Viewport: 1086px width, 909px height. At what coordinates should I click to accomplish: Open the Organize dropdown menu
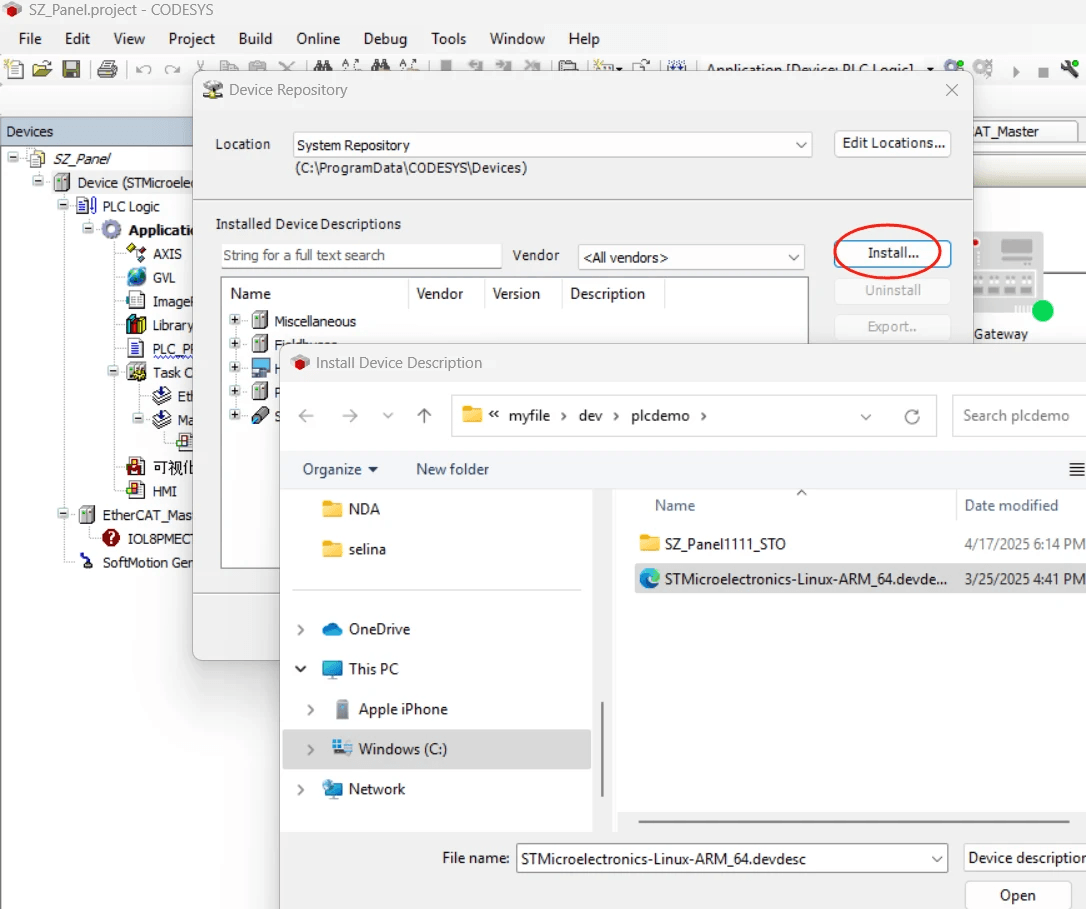click(x=340, y=469)
